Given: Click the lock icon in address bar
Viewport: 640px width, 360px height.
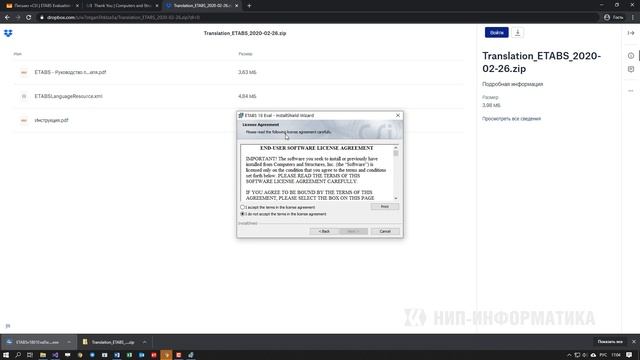Looking at the screenshot, I should (x=42, y=18).
